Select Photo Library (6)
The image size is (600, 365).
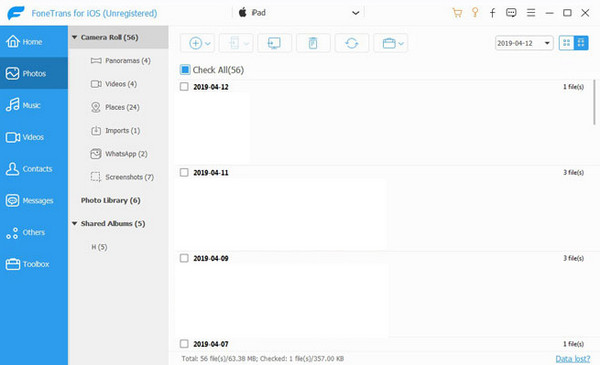point(111,200)
